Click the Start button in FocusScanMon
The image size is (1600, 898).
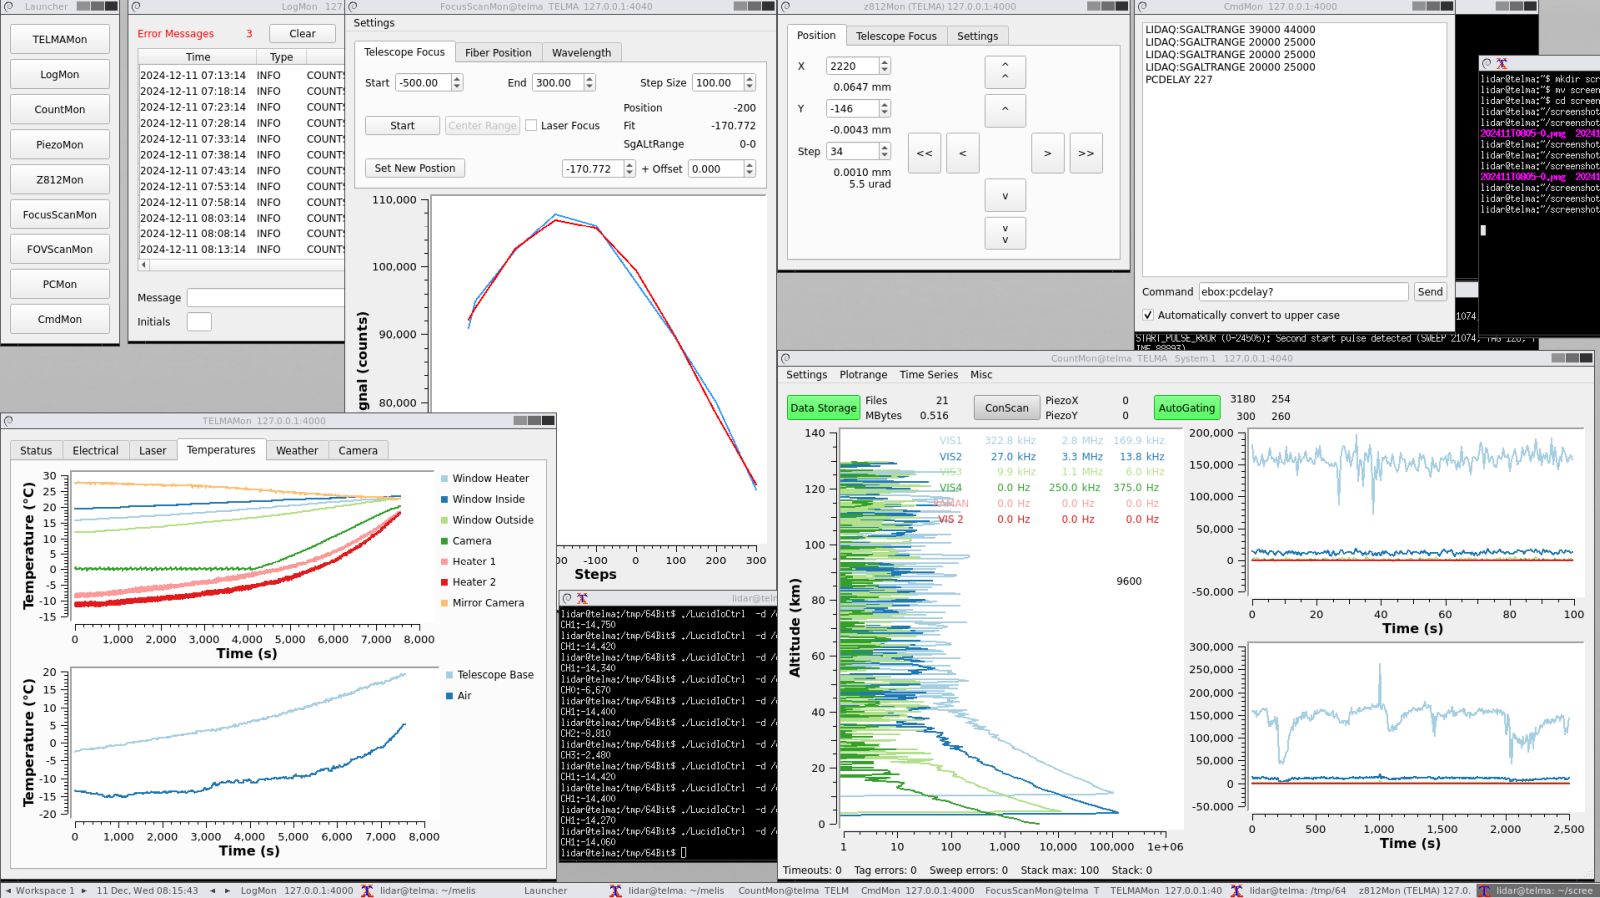click(x=402, y=126)
